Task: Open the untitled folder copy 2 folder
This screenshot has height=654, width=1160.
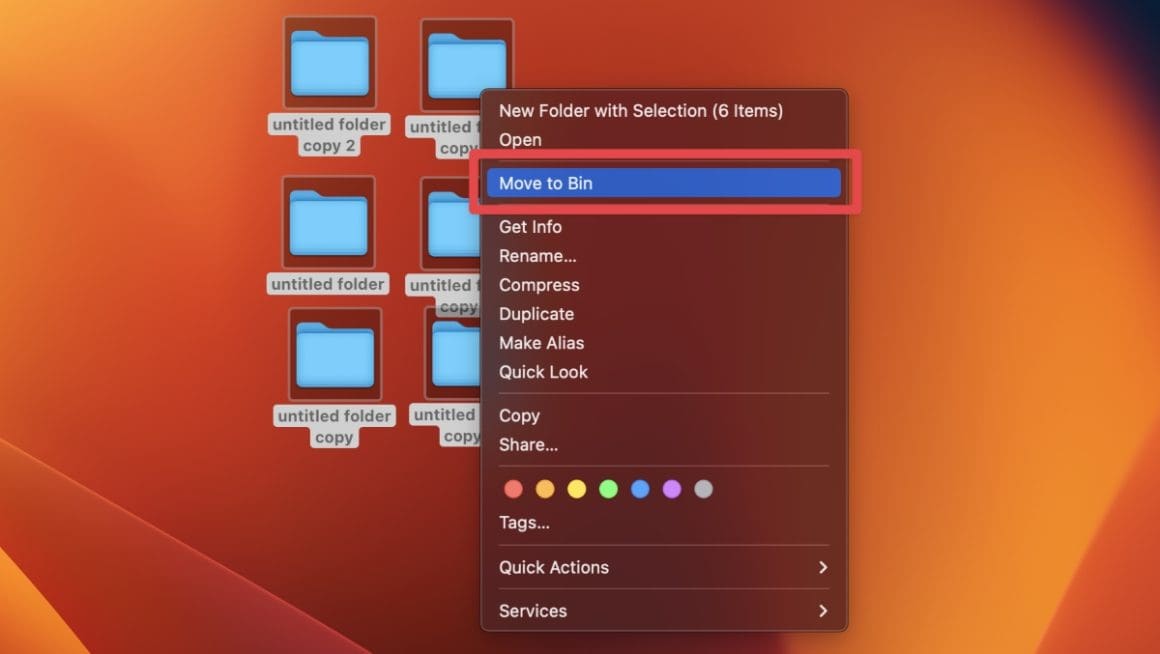Action: 329,62
